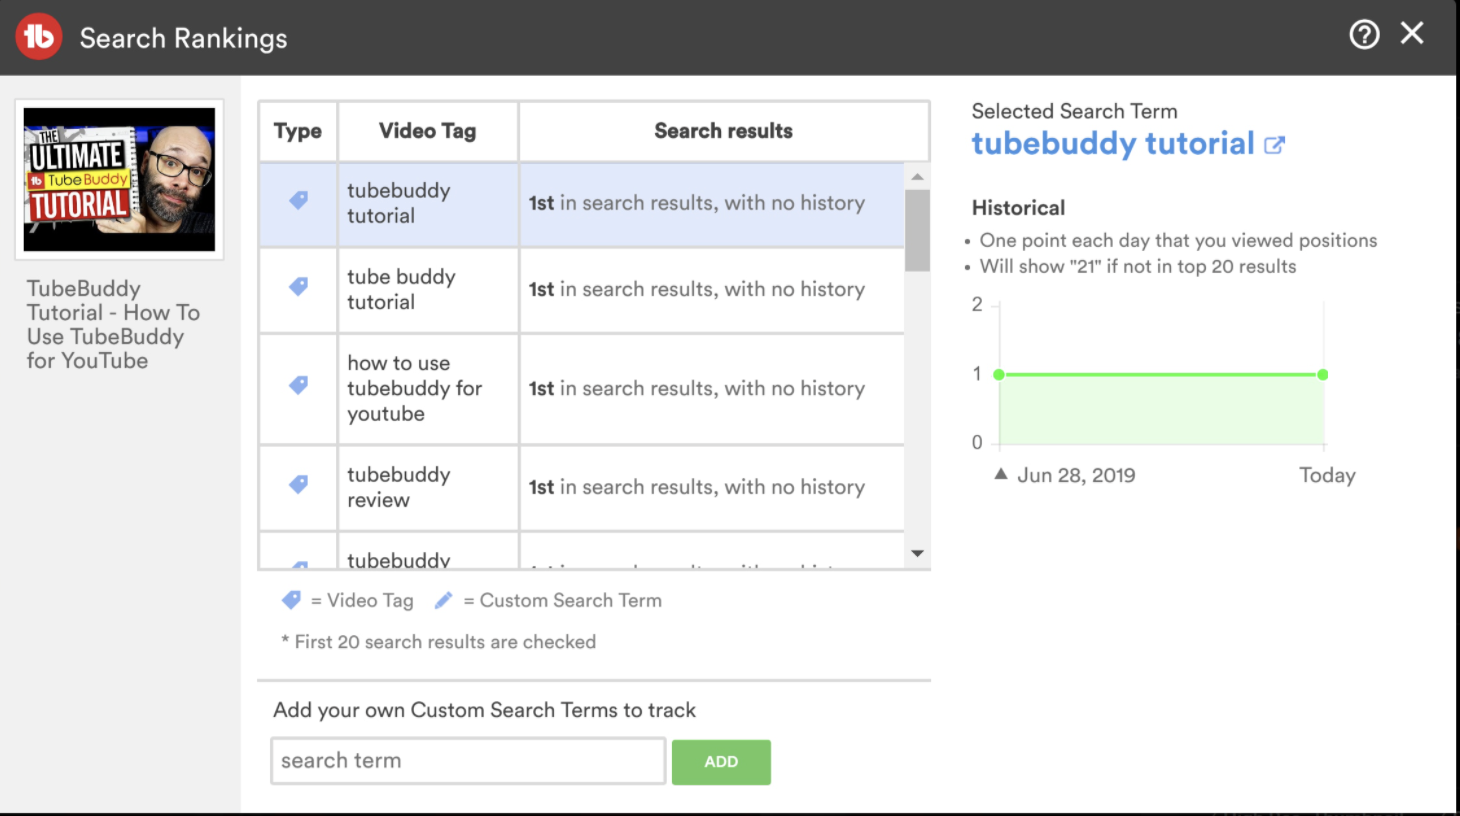Click the table's vertical scrollbar thumb

pyautogui.click(x=917, y=231)
